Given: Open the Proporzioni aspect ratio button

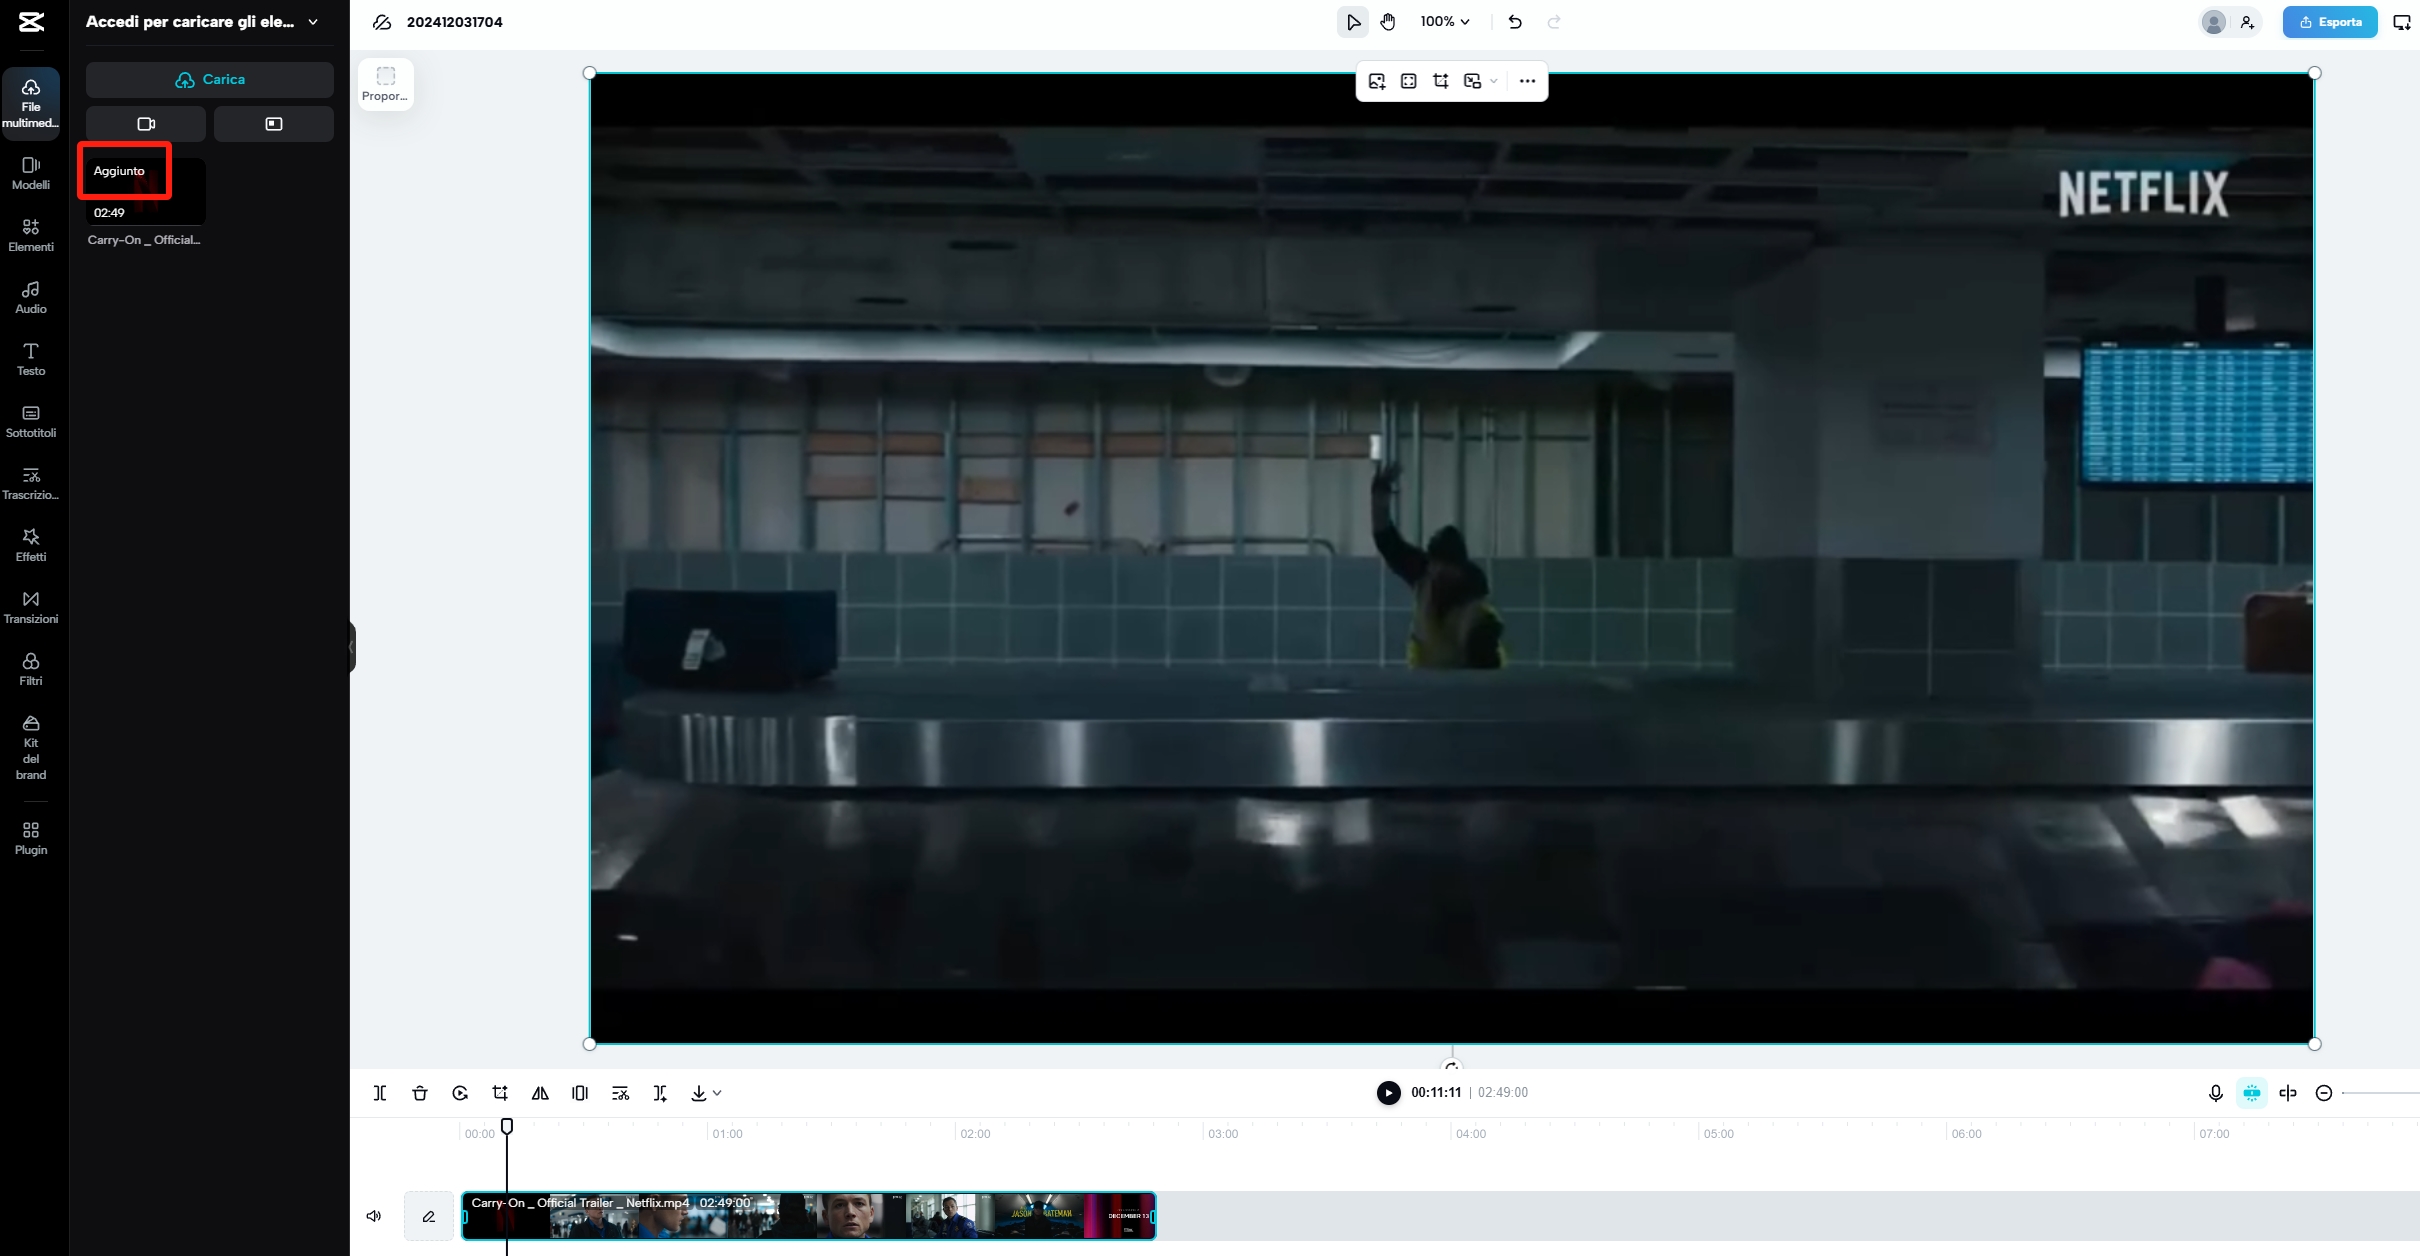Looking at the screenshot, I should [x=386, y=84].
